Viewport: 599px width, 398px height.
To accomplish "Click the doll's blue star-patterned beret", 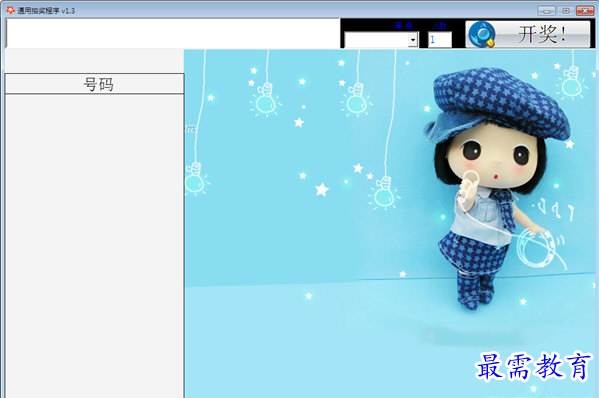I will tap(499, 105).
